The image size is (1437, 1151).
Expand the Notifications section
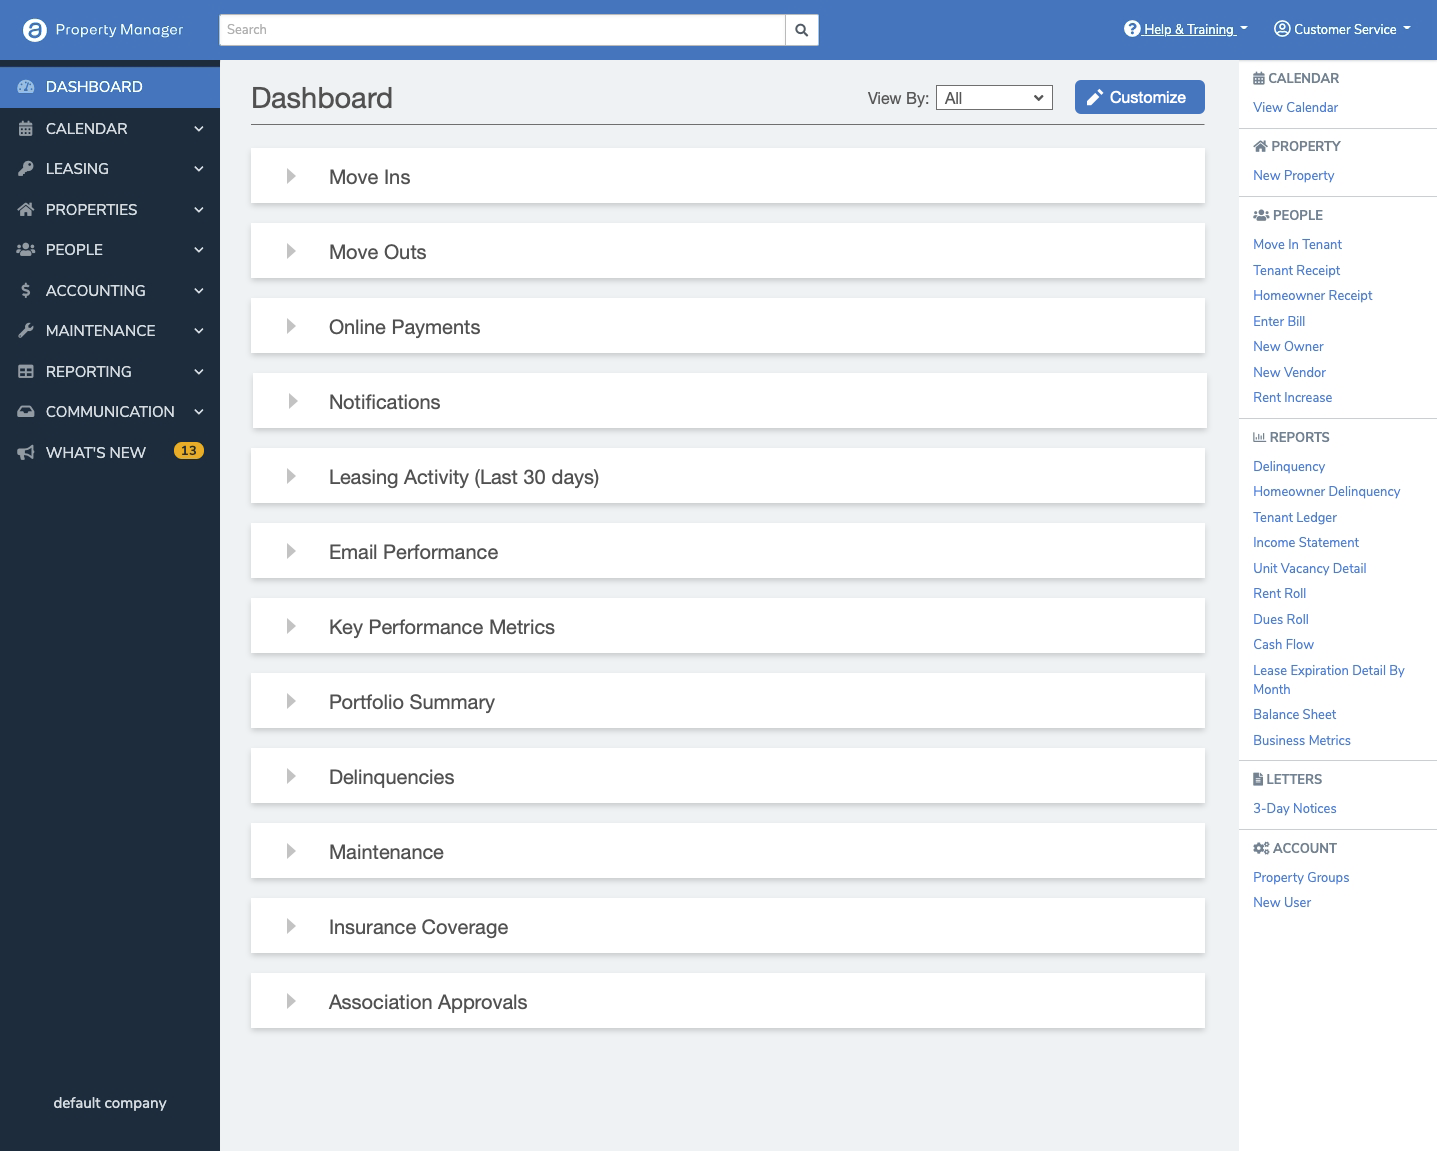(x=293, y=401)
